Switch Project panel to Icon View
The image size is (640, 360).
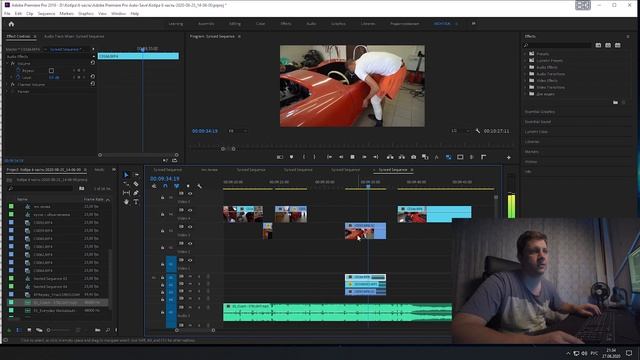[x=29, y=330]
